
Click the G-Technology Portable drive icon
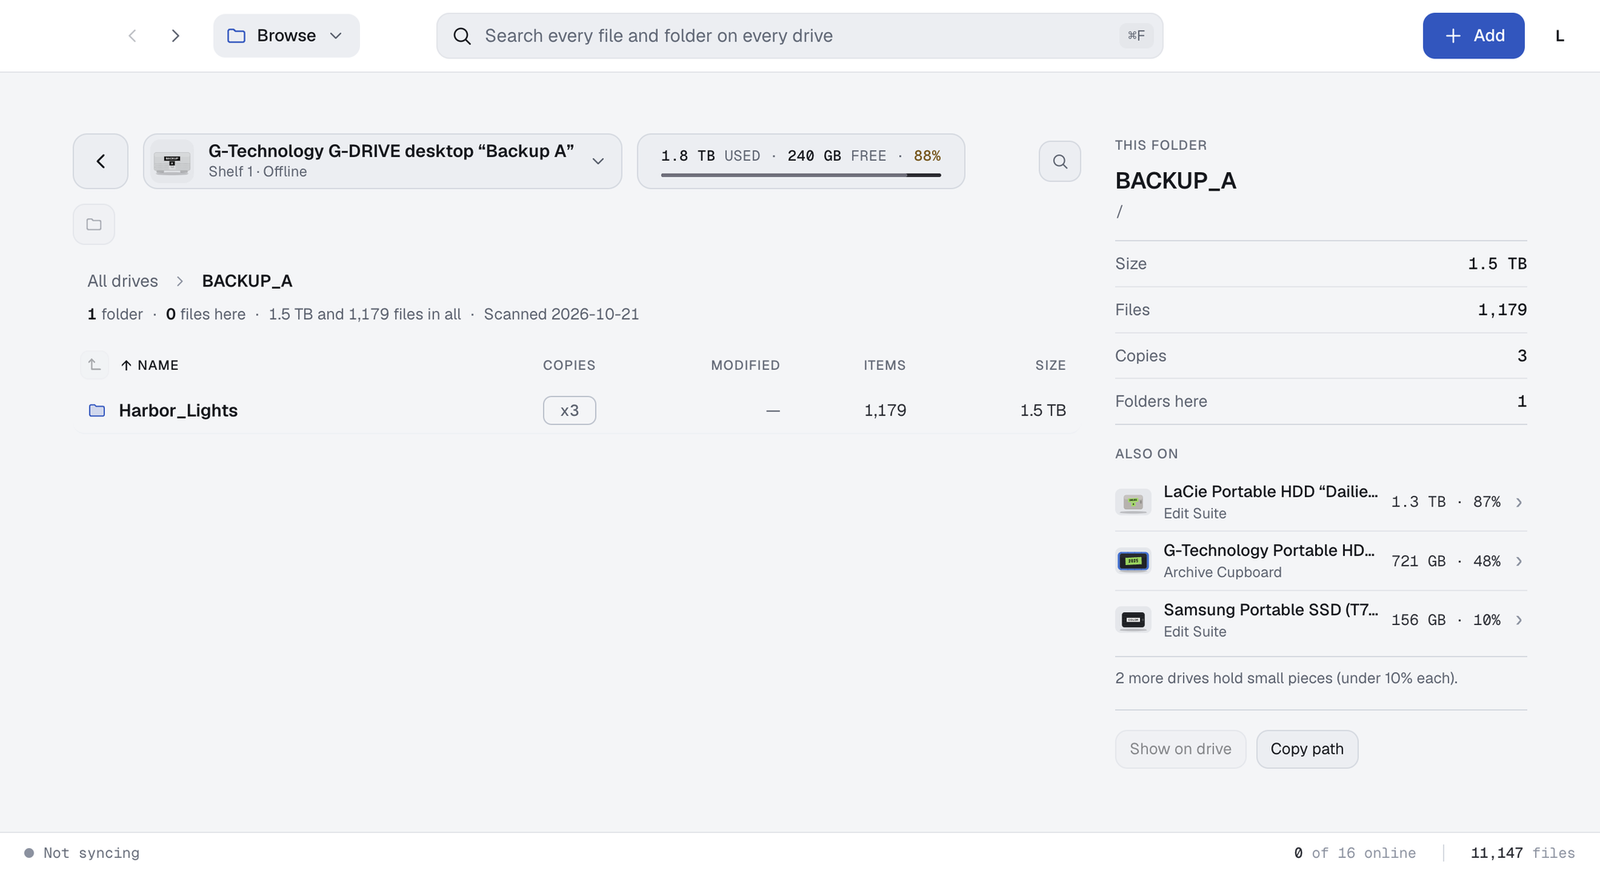1133,561
